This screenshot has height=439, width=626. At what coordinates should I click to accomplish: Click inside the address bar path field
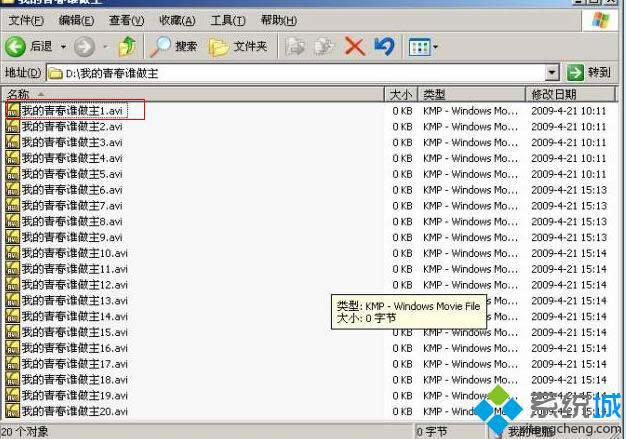(300, 73)
